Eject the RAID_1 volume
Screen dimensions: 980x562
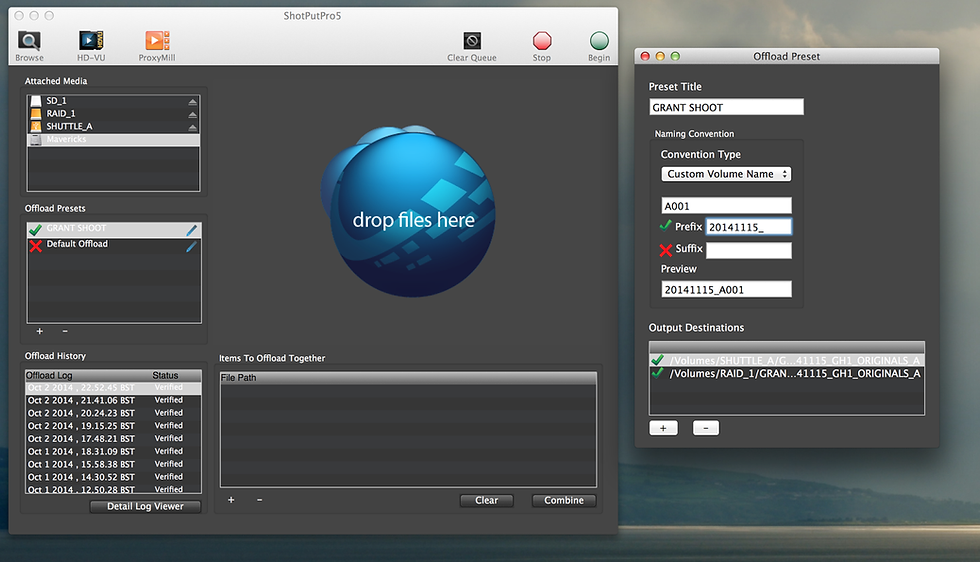[x=192, y=114]
